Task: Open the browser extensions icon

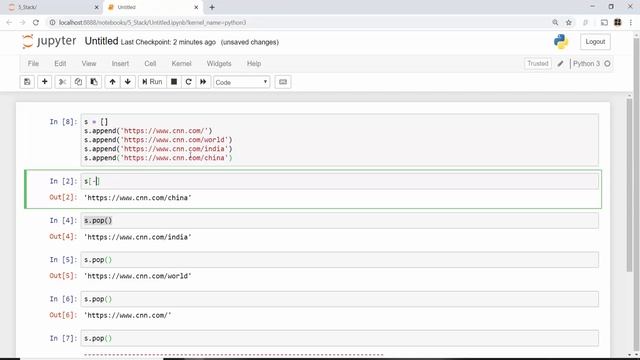Action: coord(618,22)
